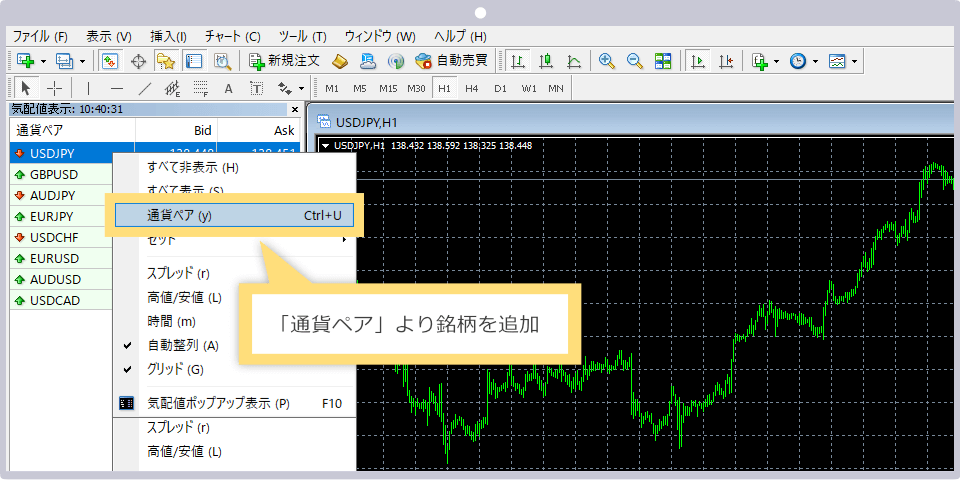
Task: Show the Data Window via the target icon
Action: 139,61
